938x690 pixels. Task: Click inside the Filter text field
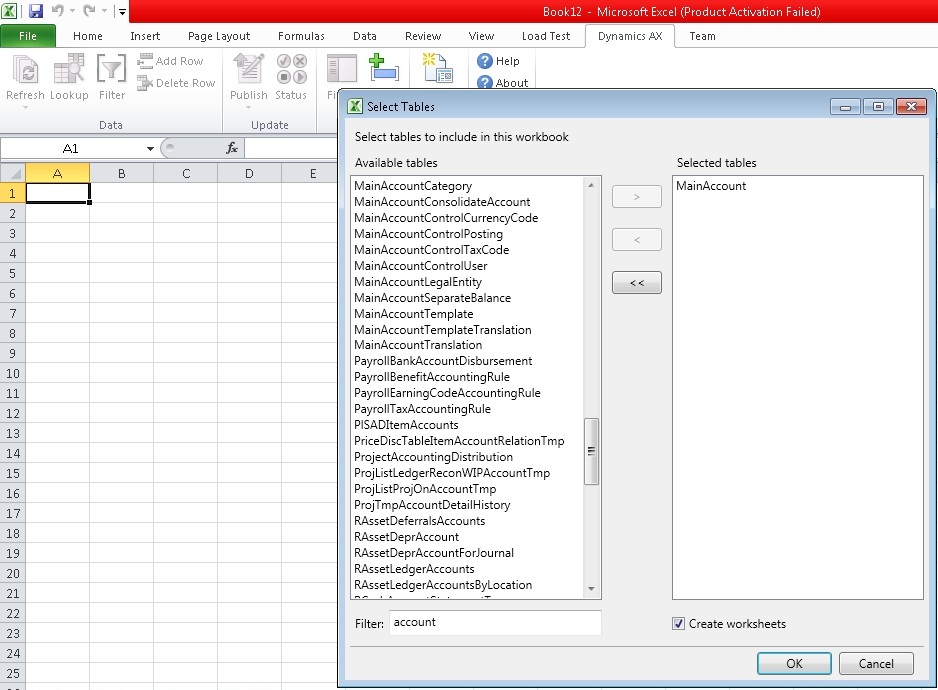(x=494, y=622)
